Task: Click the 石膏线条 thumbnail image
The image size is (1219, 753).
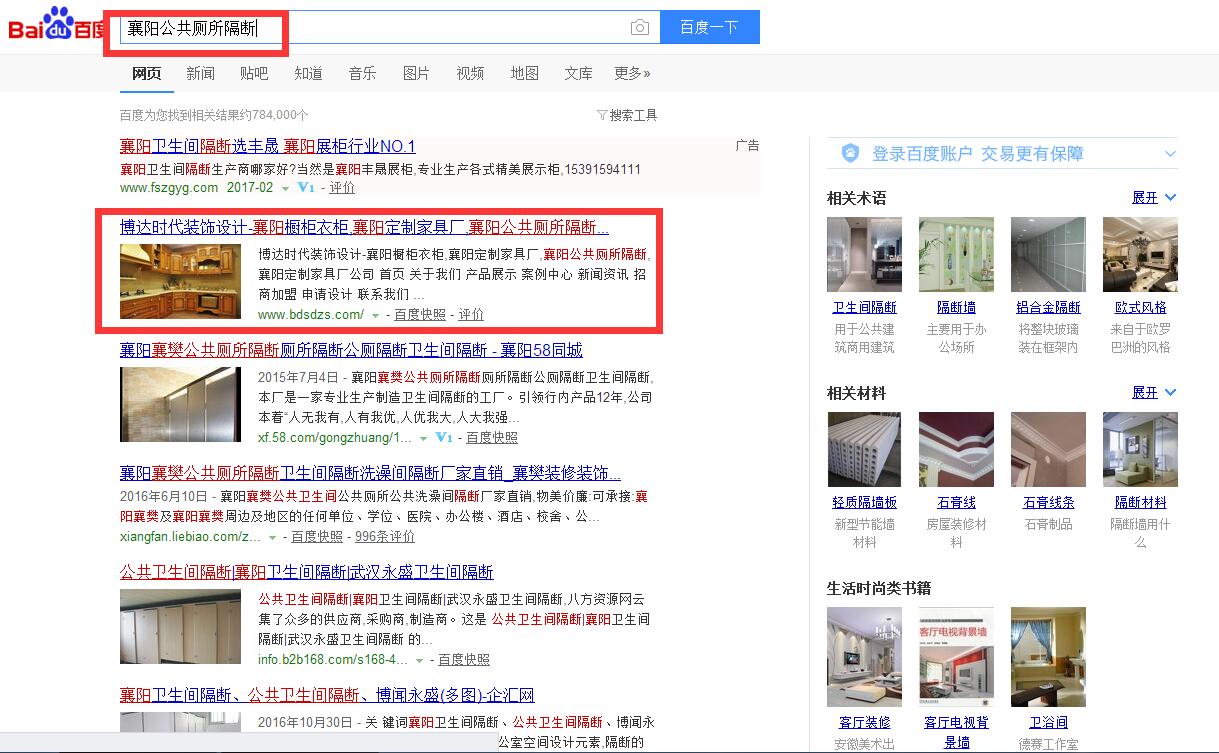Action: (x=1048, y=450)
